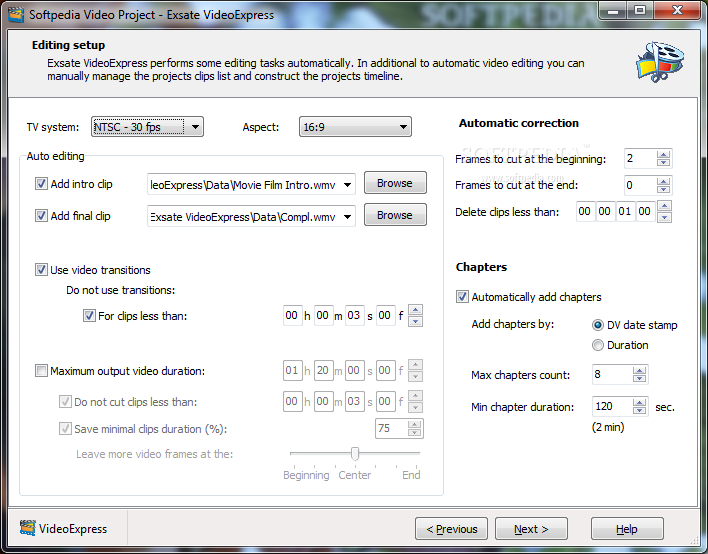
Task: Toggle Automatically add chapters checkbox
Action: tap(462, 297)
